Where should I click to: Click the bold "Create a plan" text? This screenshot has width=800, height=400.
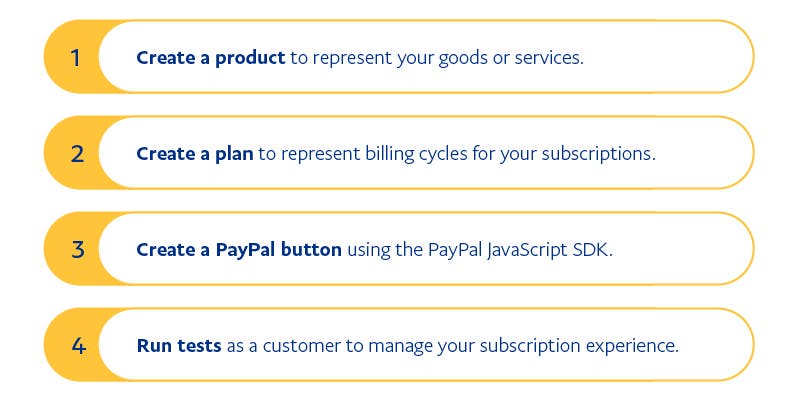tap(196, 153)
